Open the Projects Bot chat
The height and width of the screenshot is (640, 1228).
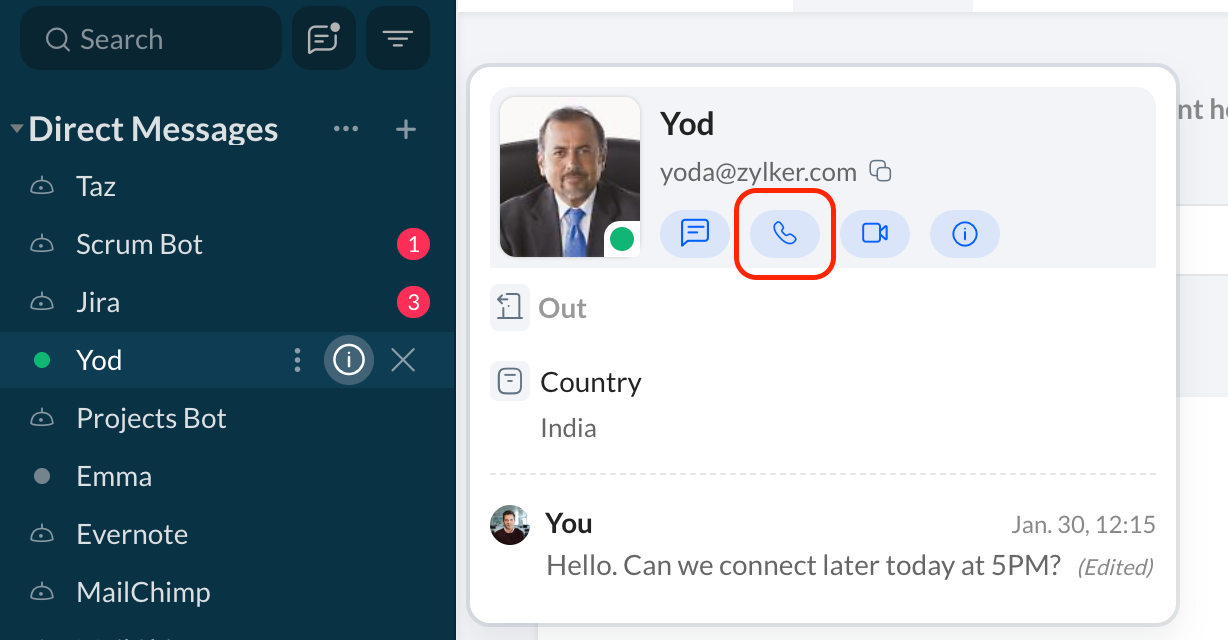[x=151, y=419]
